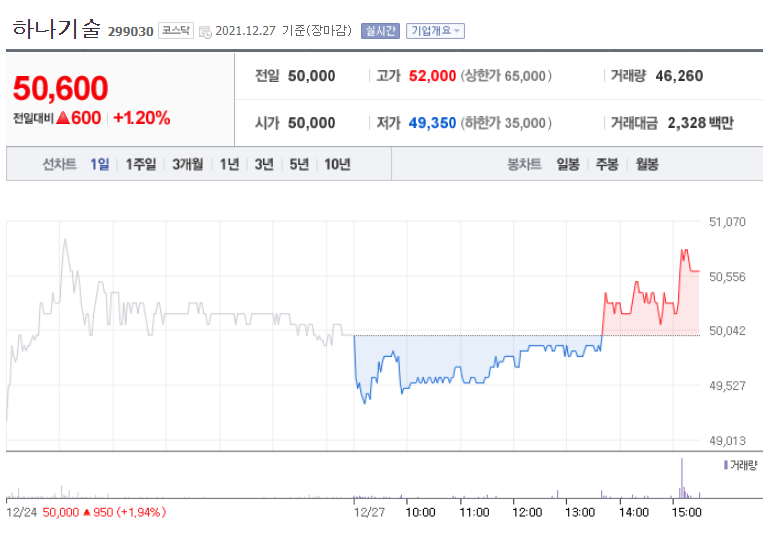Select the 1일 line chart period

pos(100,165)
